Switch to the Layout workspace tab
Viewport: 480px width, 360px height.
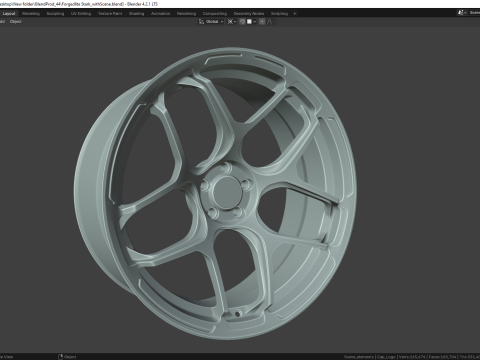[x=9, y=14]
